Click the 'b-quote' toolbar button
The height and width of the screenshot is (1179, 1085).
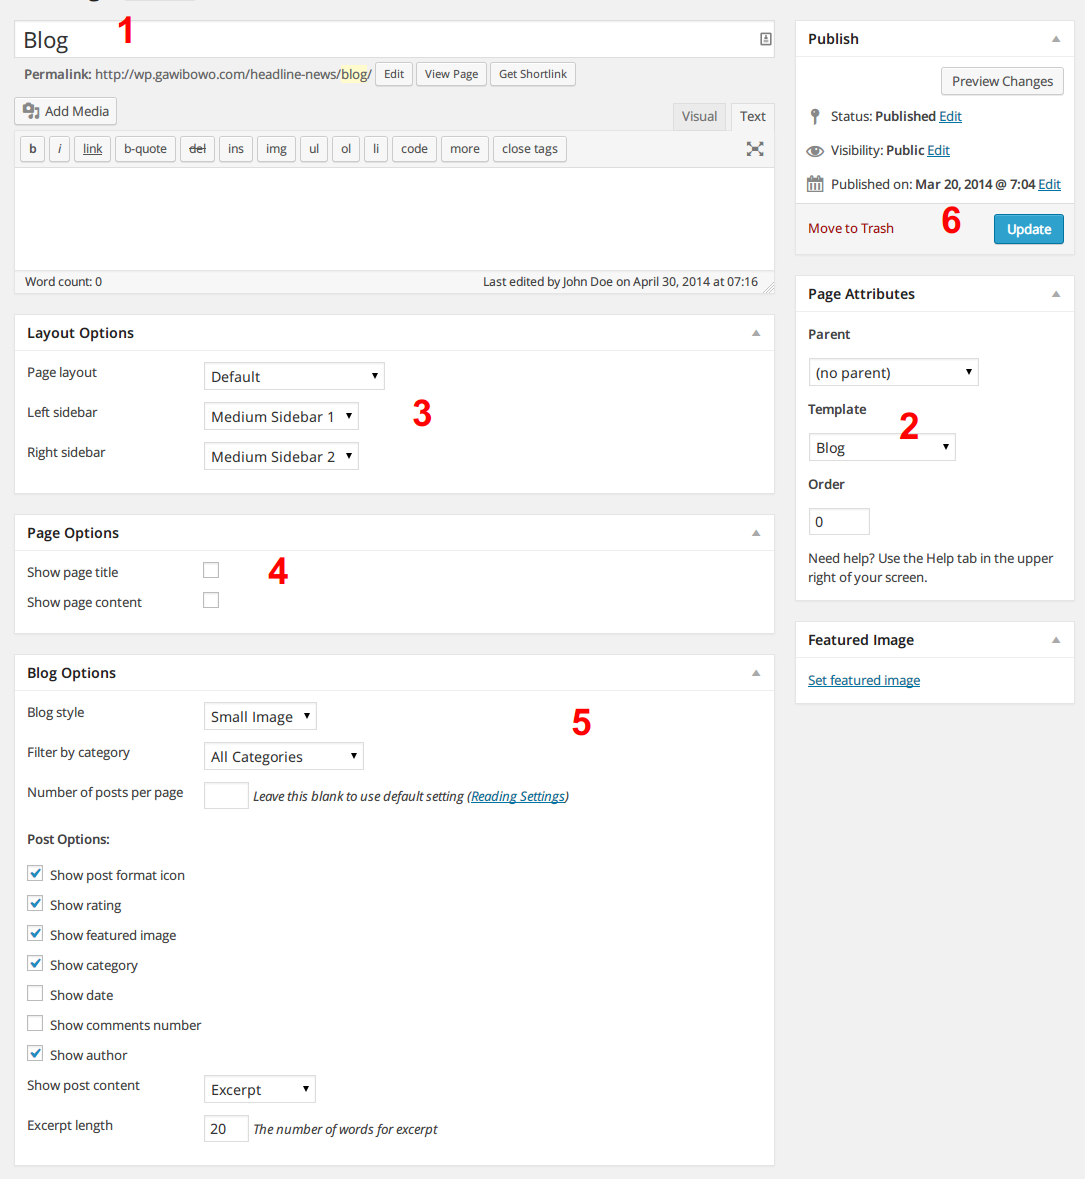[x=145, y=149]
